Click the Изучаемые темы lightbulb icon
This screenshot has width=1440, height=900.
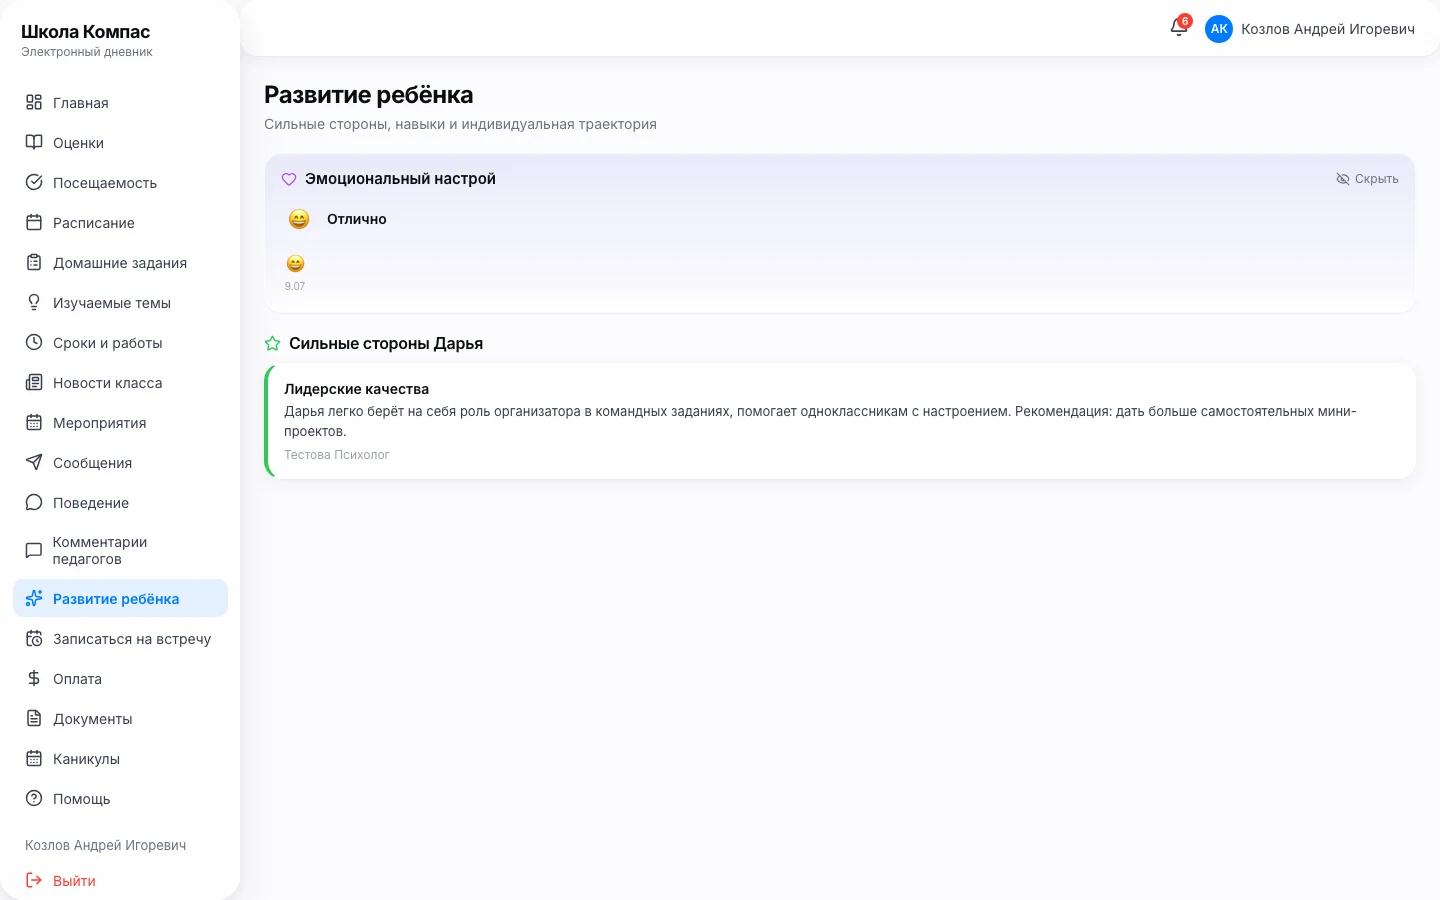(34, 302)
